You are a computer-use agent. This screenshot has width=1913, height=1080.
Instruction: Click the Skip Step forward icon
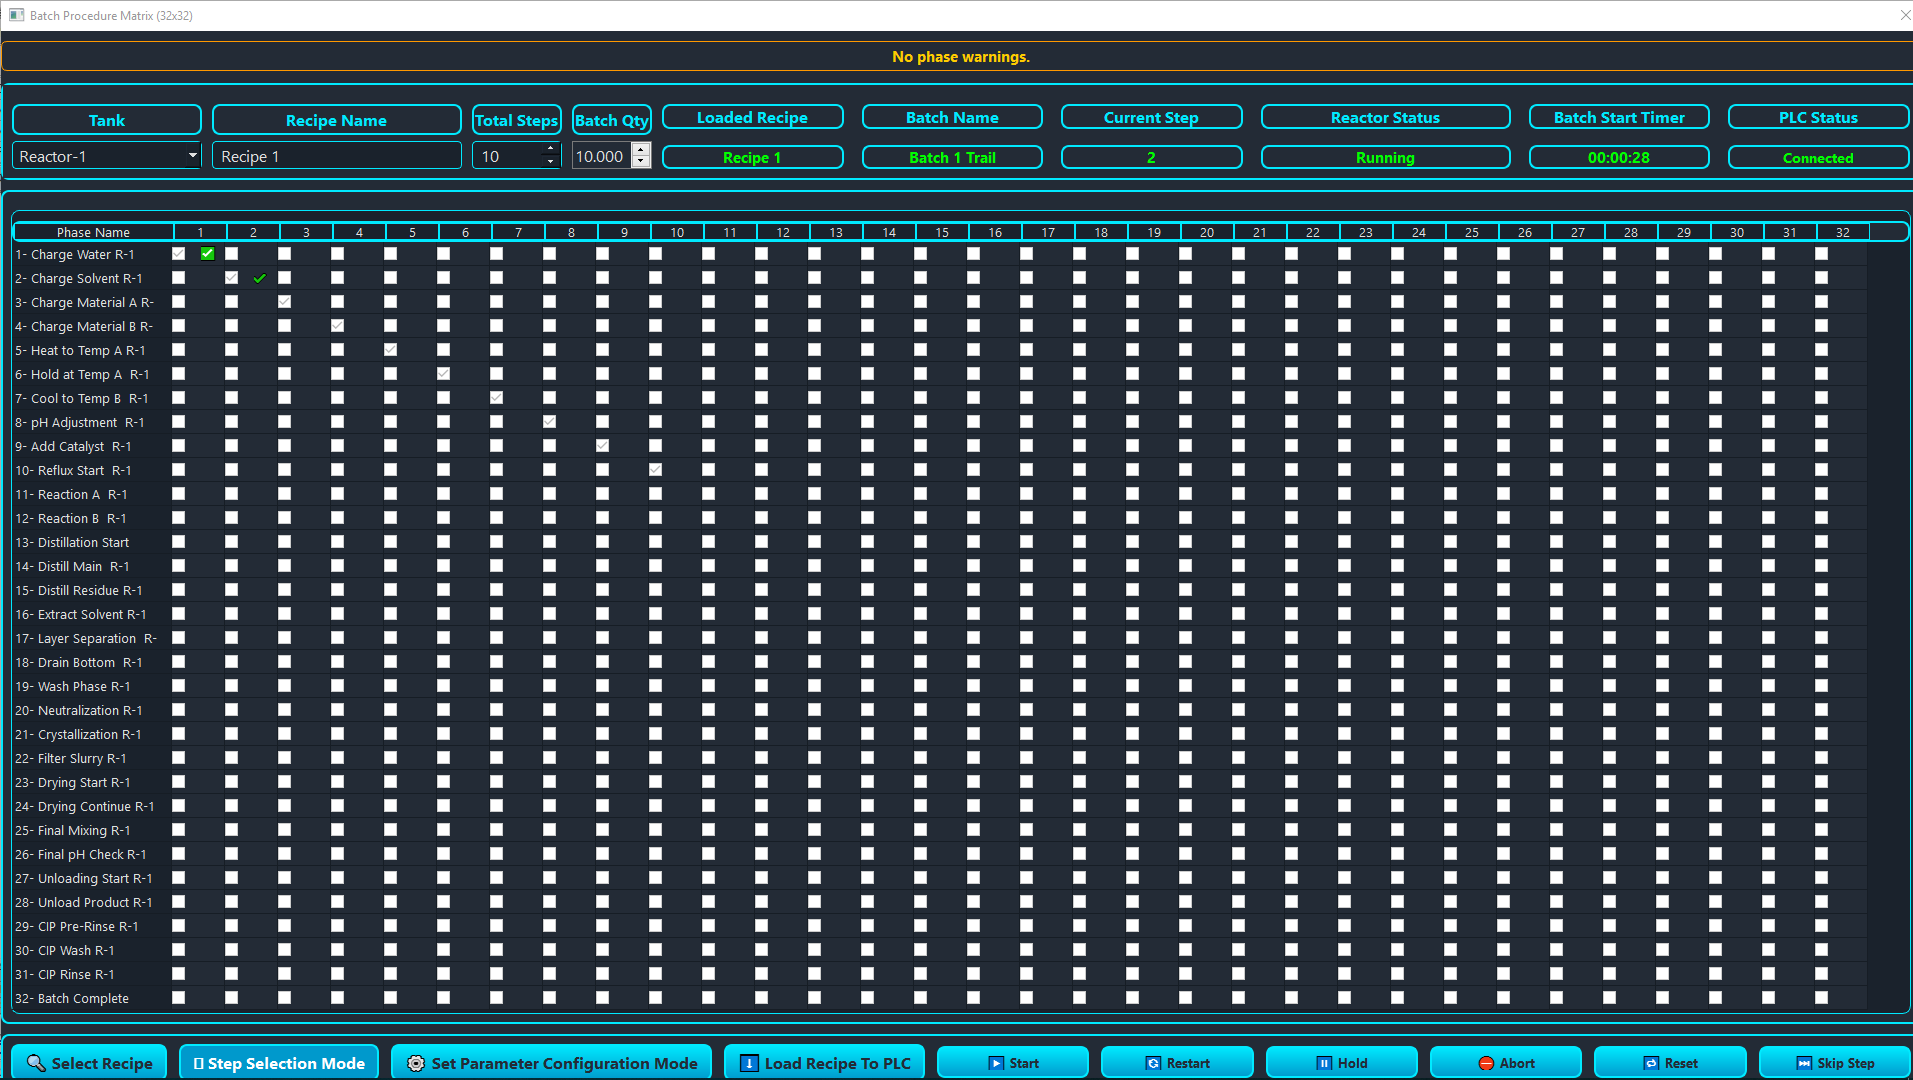pyautogui.click(x=1804, y=1063)
